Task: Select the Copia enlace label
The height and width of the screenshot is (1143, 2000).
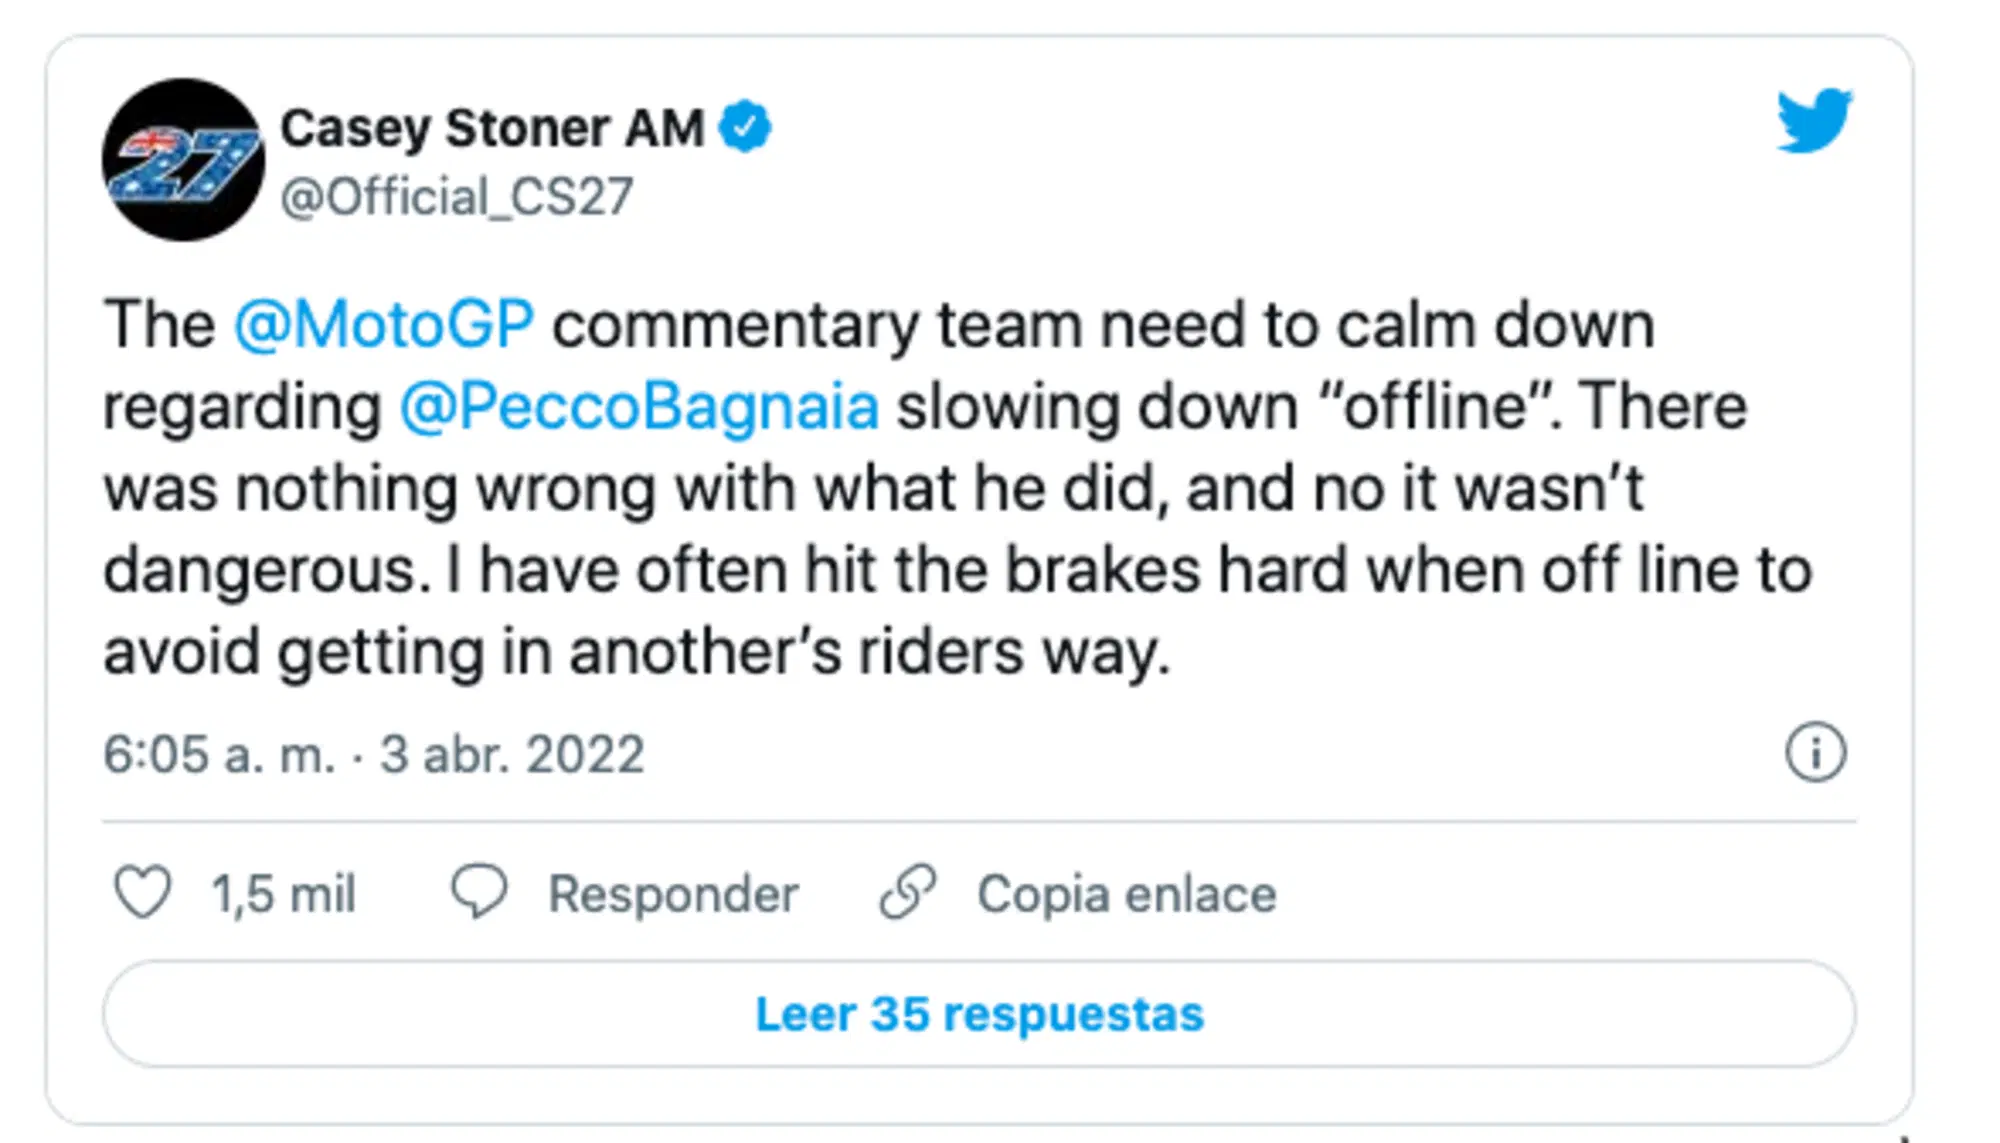Action: [1126, 894]
